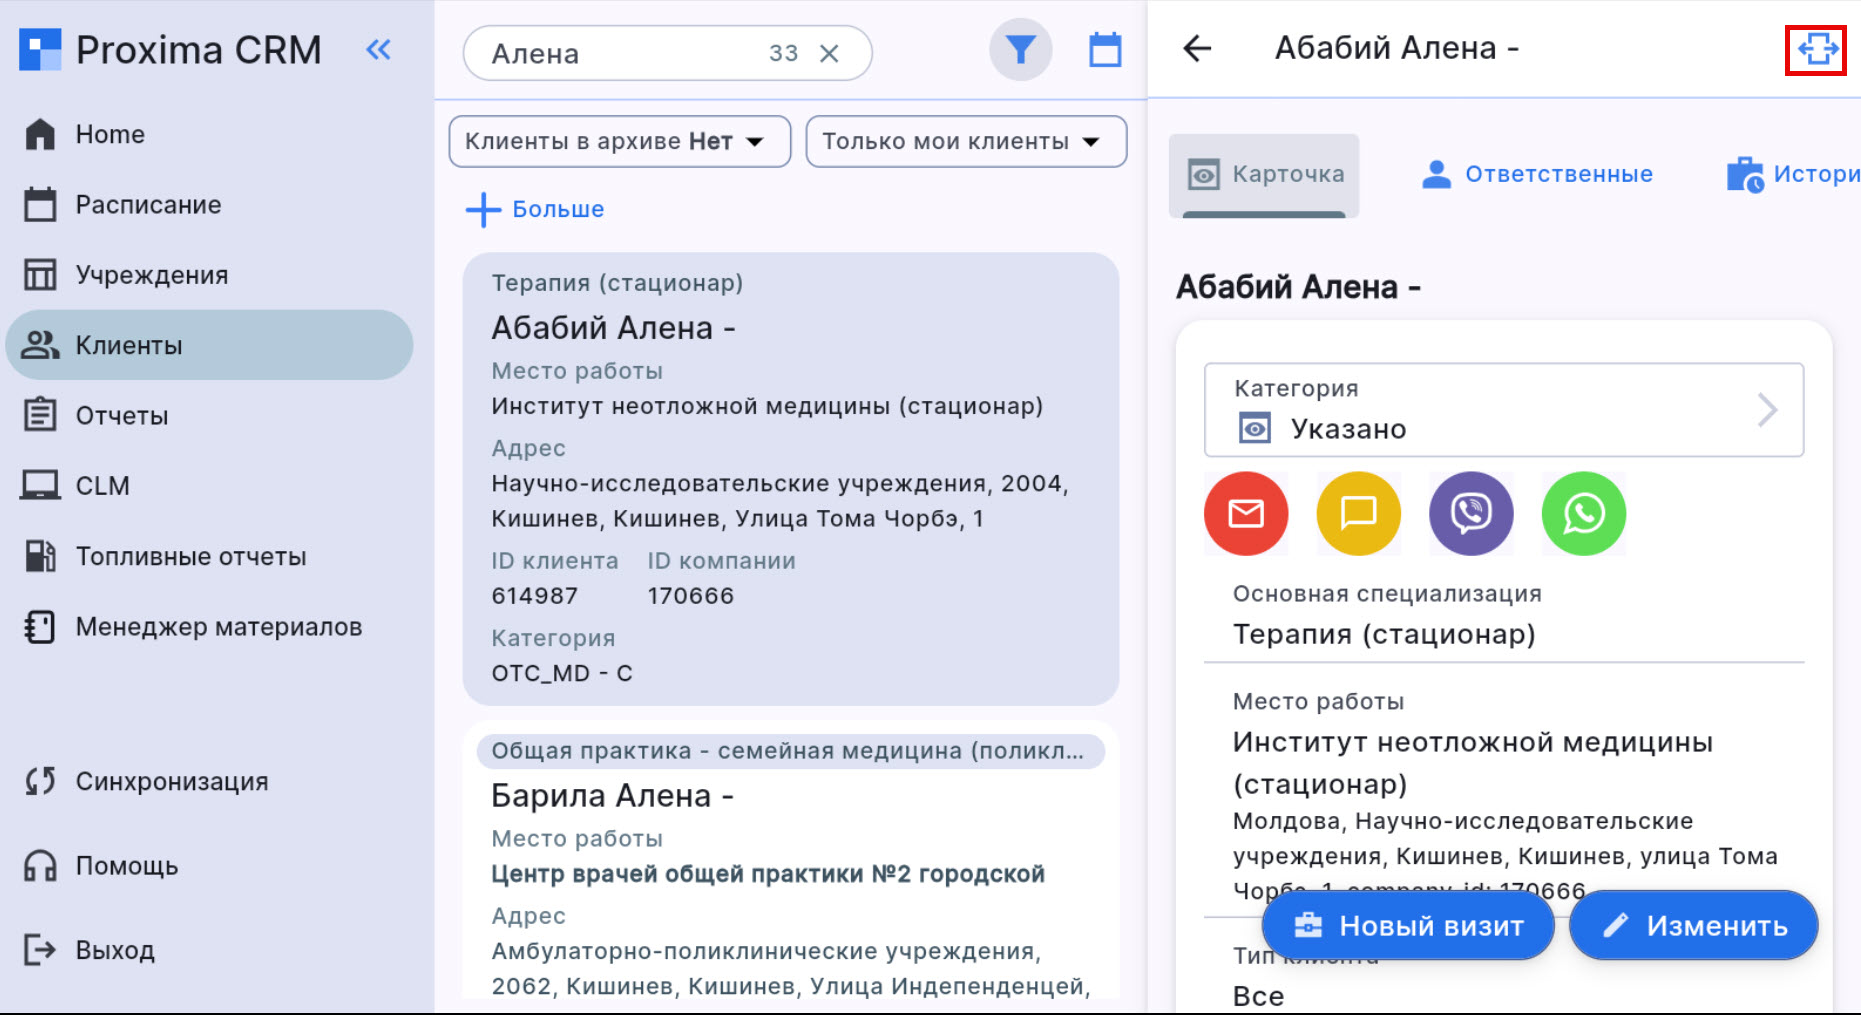Open 'Только мои клиенты' dropdown

[x=965, y=142]
